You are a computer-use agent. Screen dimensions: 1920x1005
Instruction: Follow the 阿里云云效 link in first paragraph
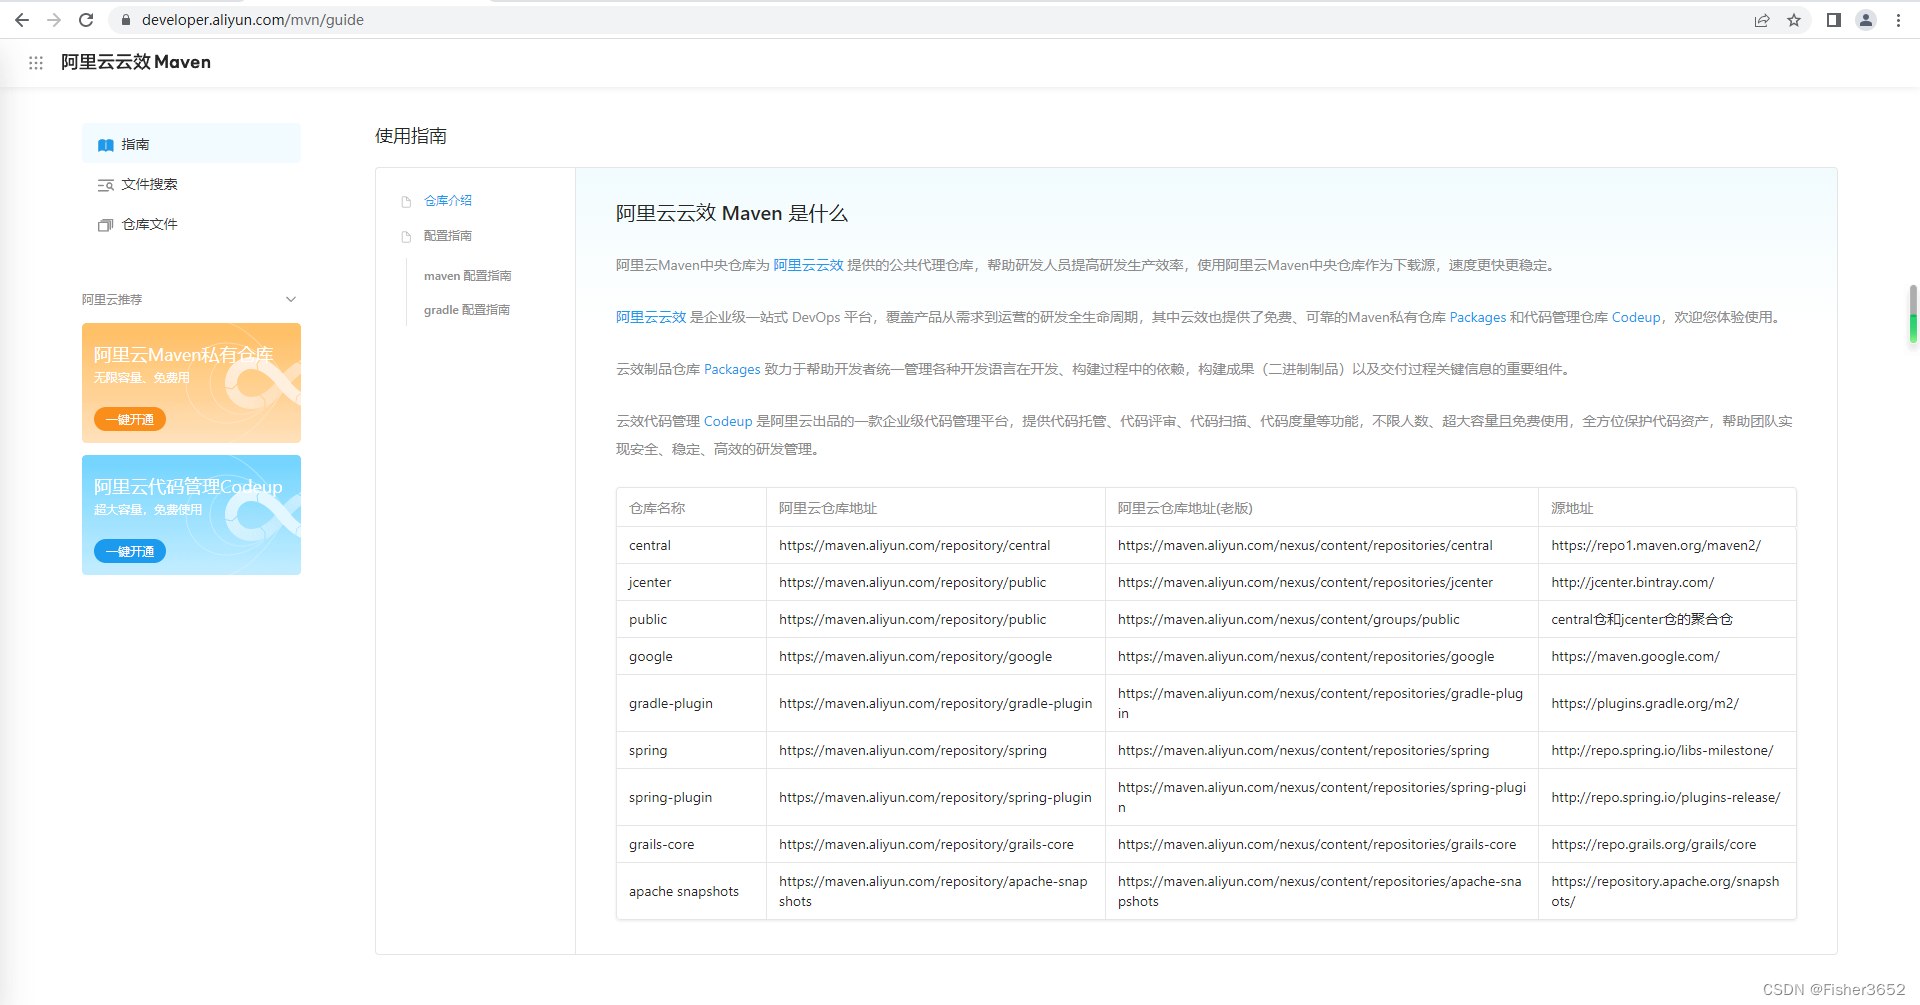(x=808, y=265)
